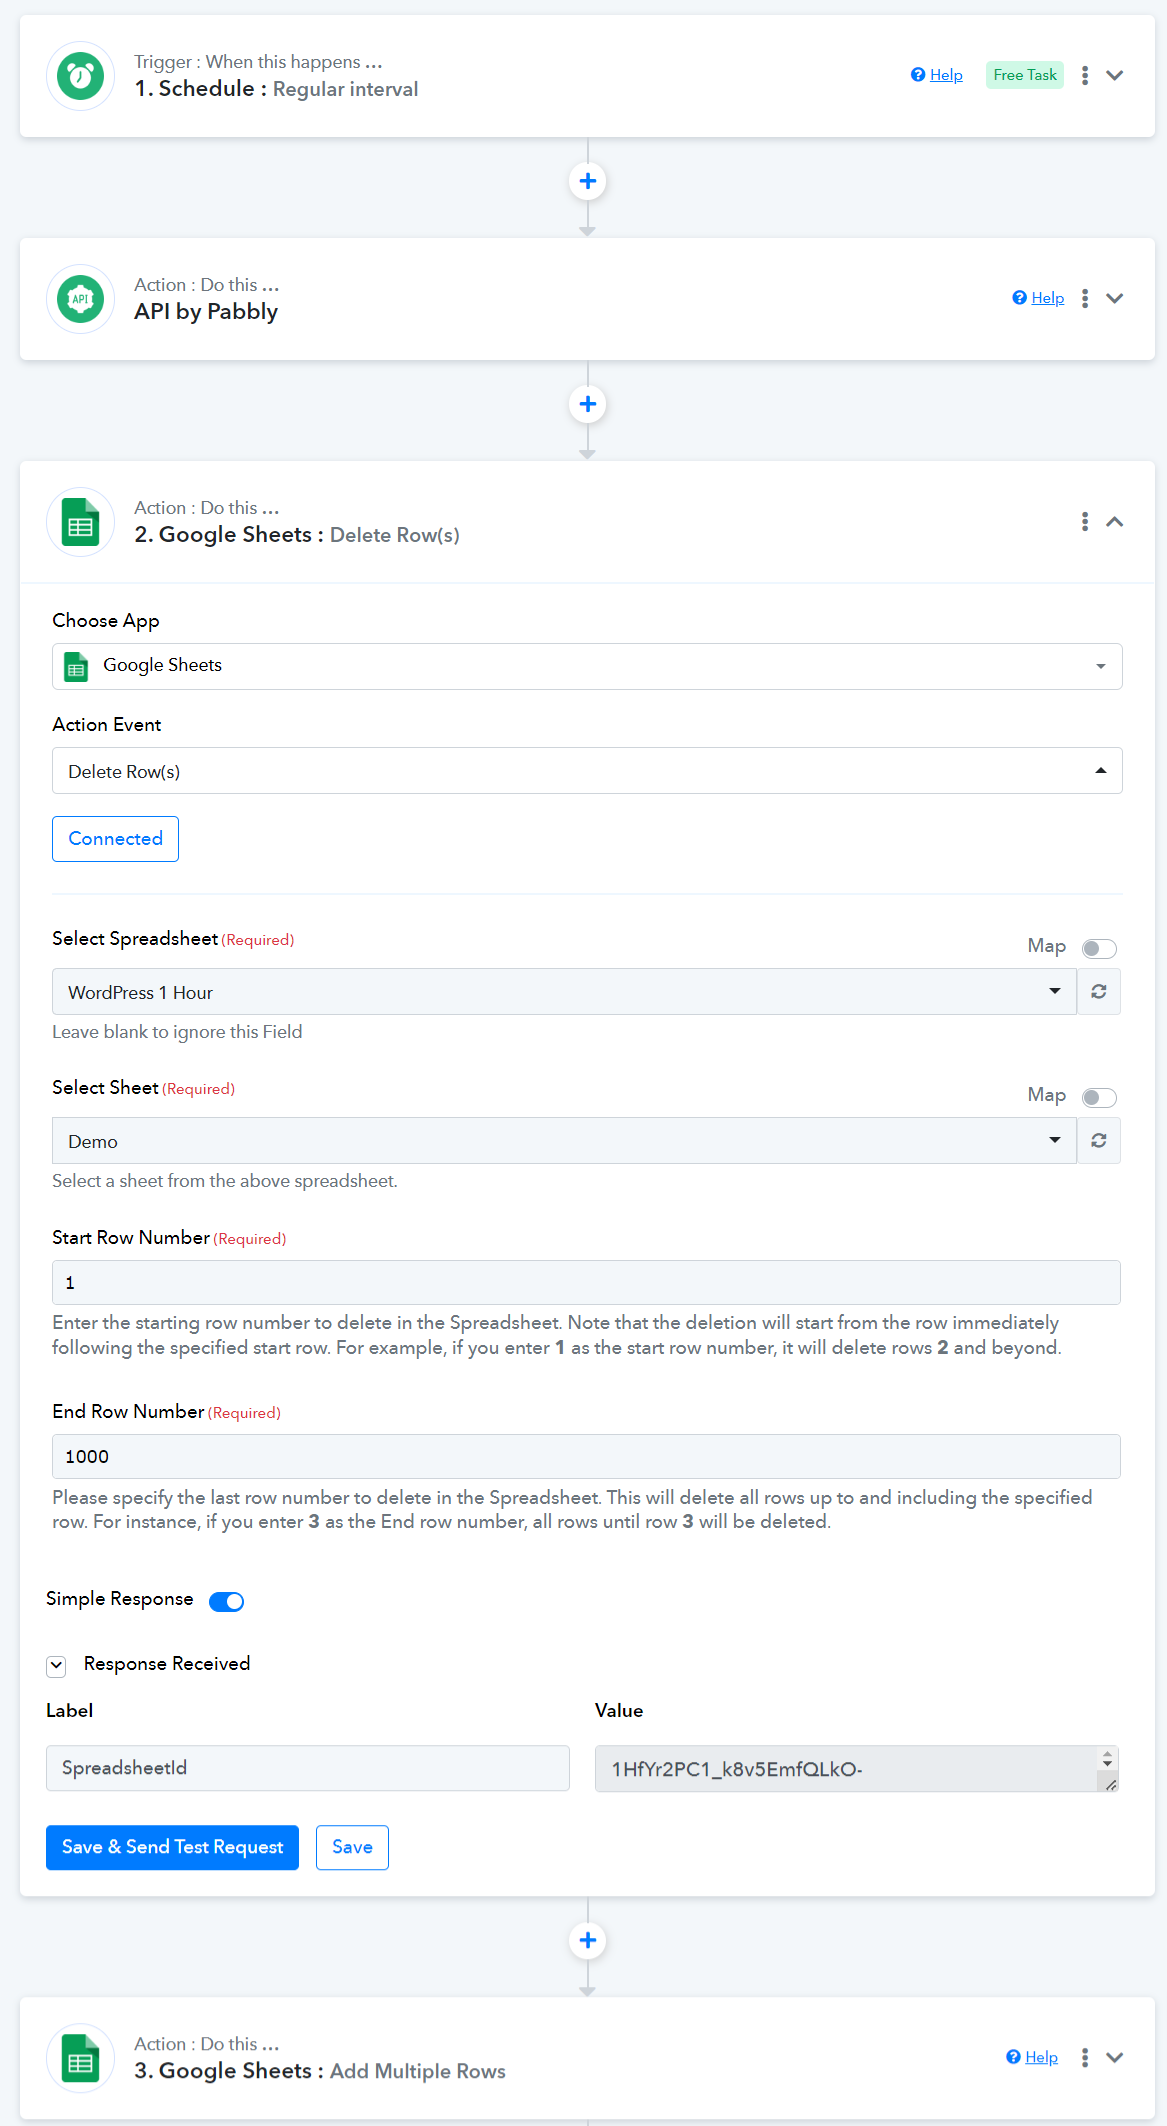This screenshot has width=1167, height=2126.
Task: Turn off the Simple Response switch
Action: pyautogui.click(x=227, y=1601)
